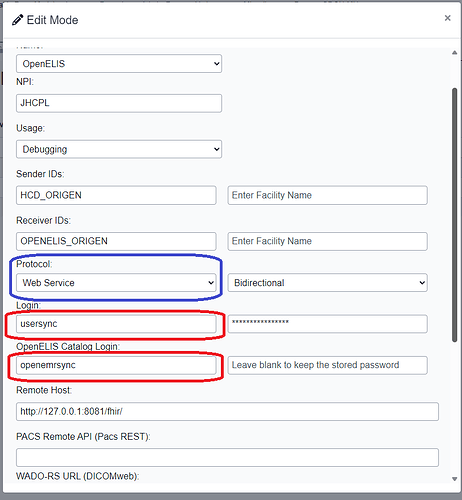Open the Bidirectional direction dropdown
The width and height of the screenshot is (462, 500).
327,283
